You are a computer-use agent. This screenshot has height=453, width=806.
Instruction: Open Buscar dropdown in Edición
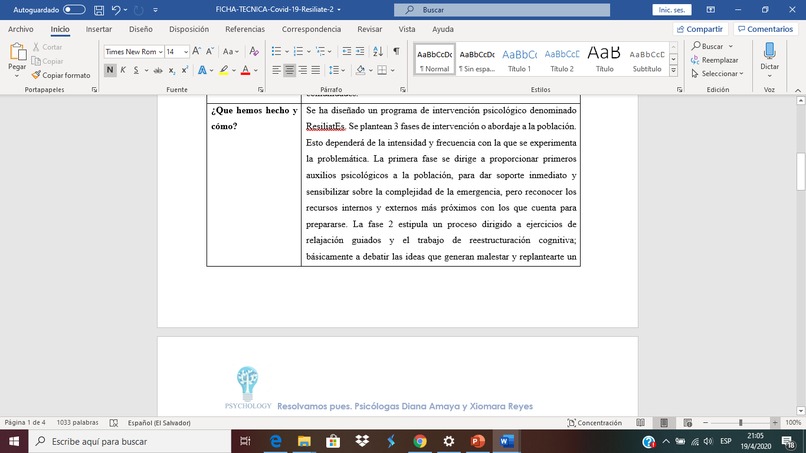click(730, 46)
